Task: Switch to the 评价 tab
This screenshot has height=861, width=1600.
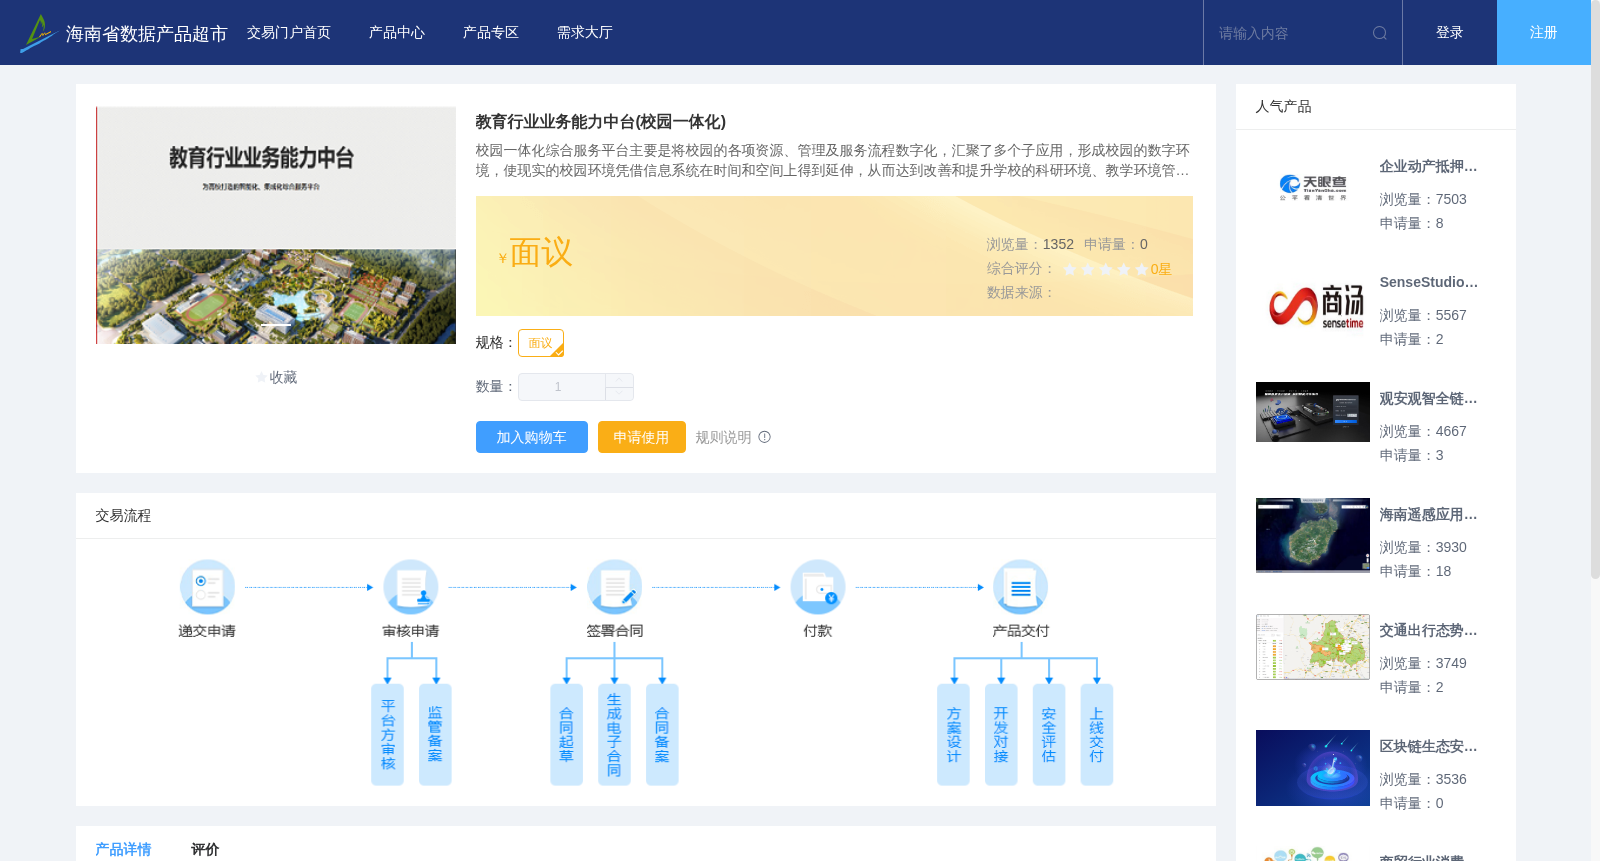Action: coord(205,849)
